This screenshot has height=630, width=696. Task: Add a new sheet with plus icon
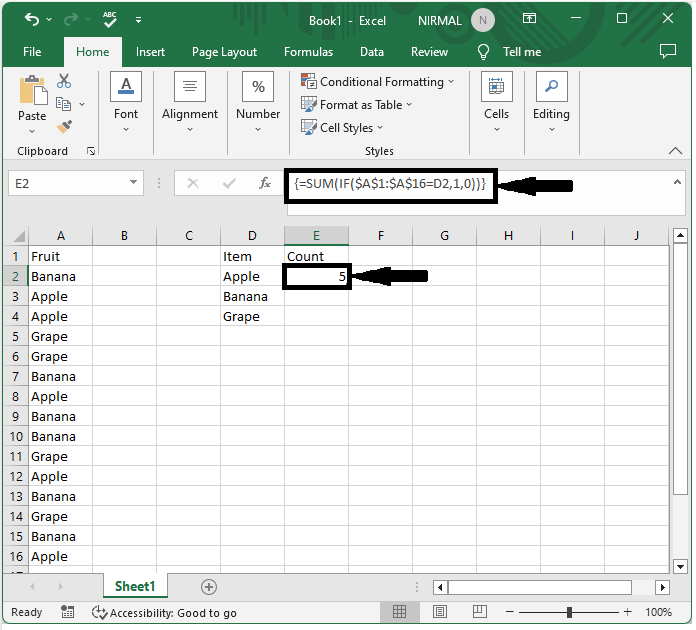coord(209,587)
